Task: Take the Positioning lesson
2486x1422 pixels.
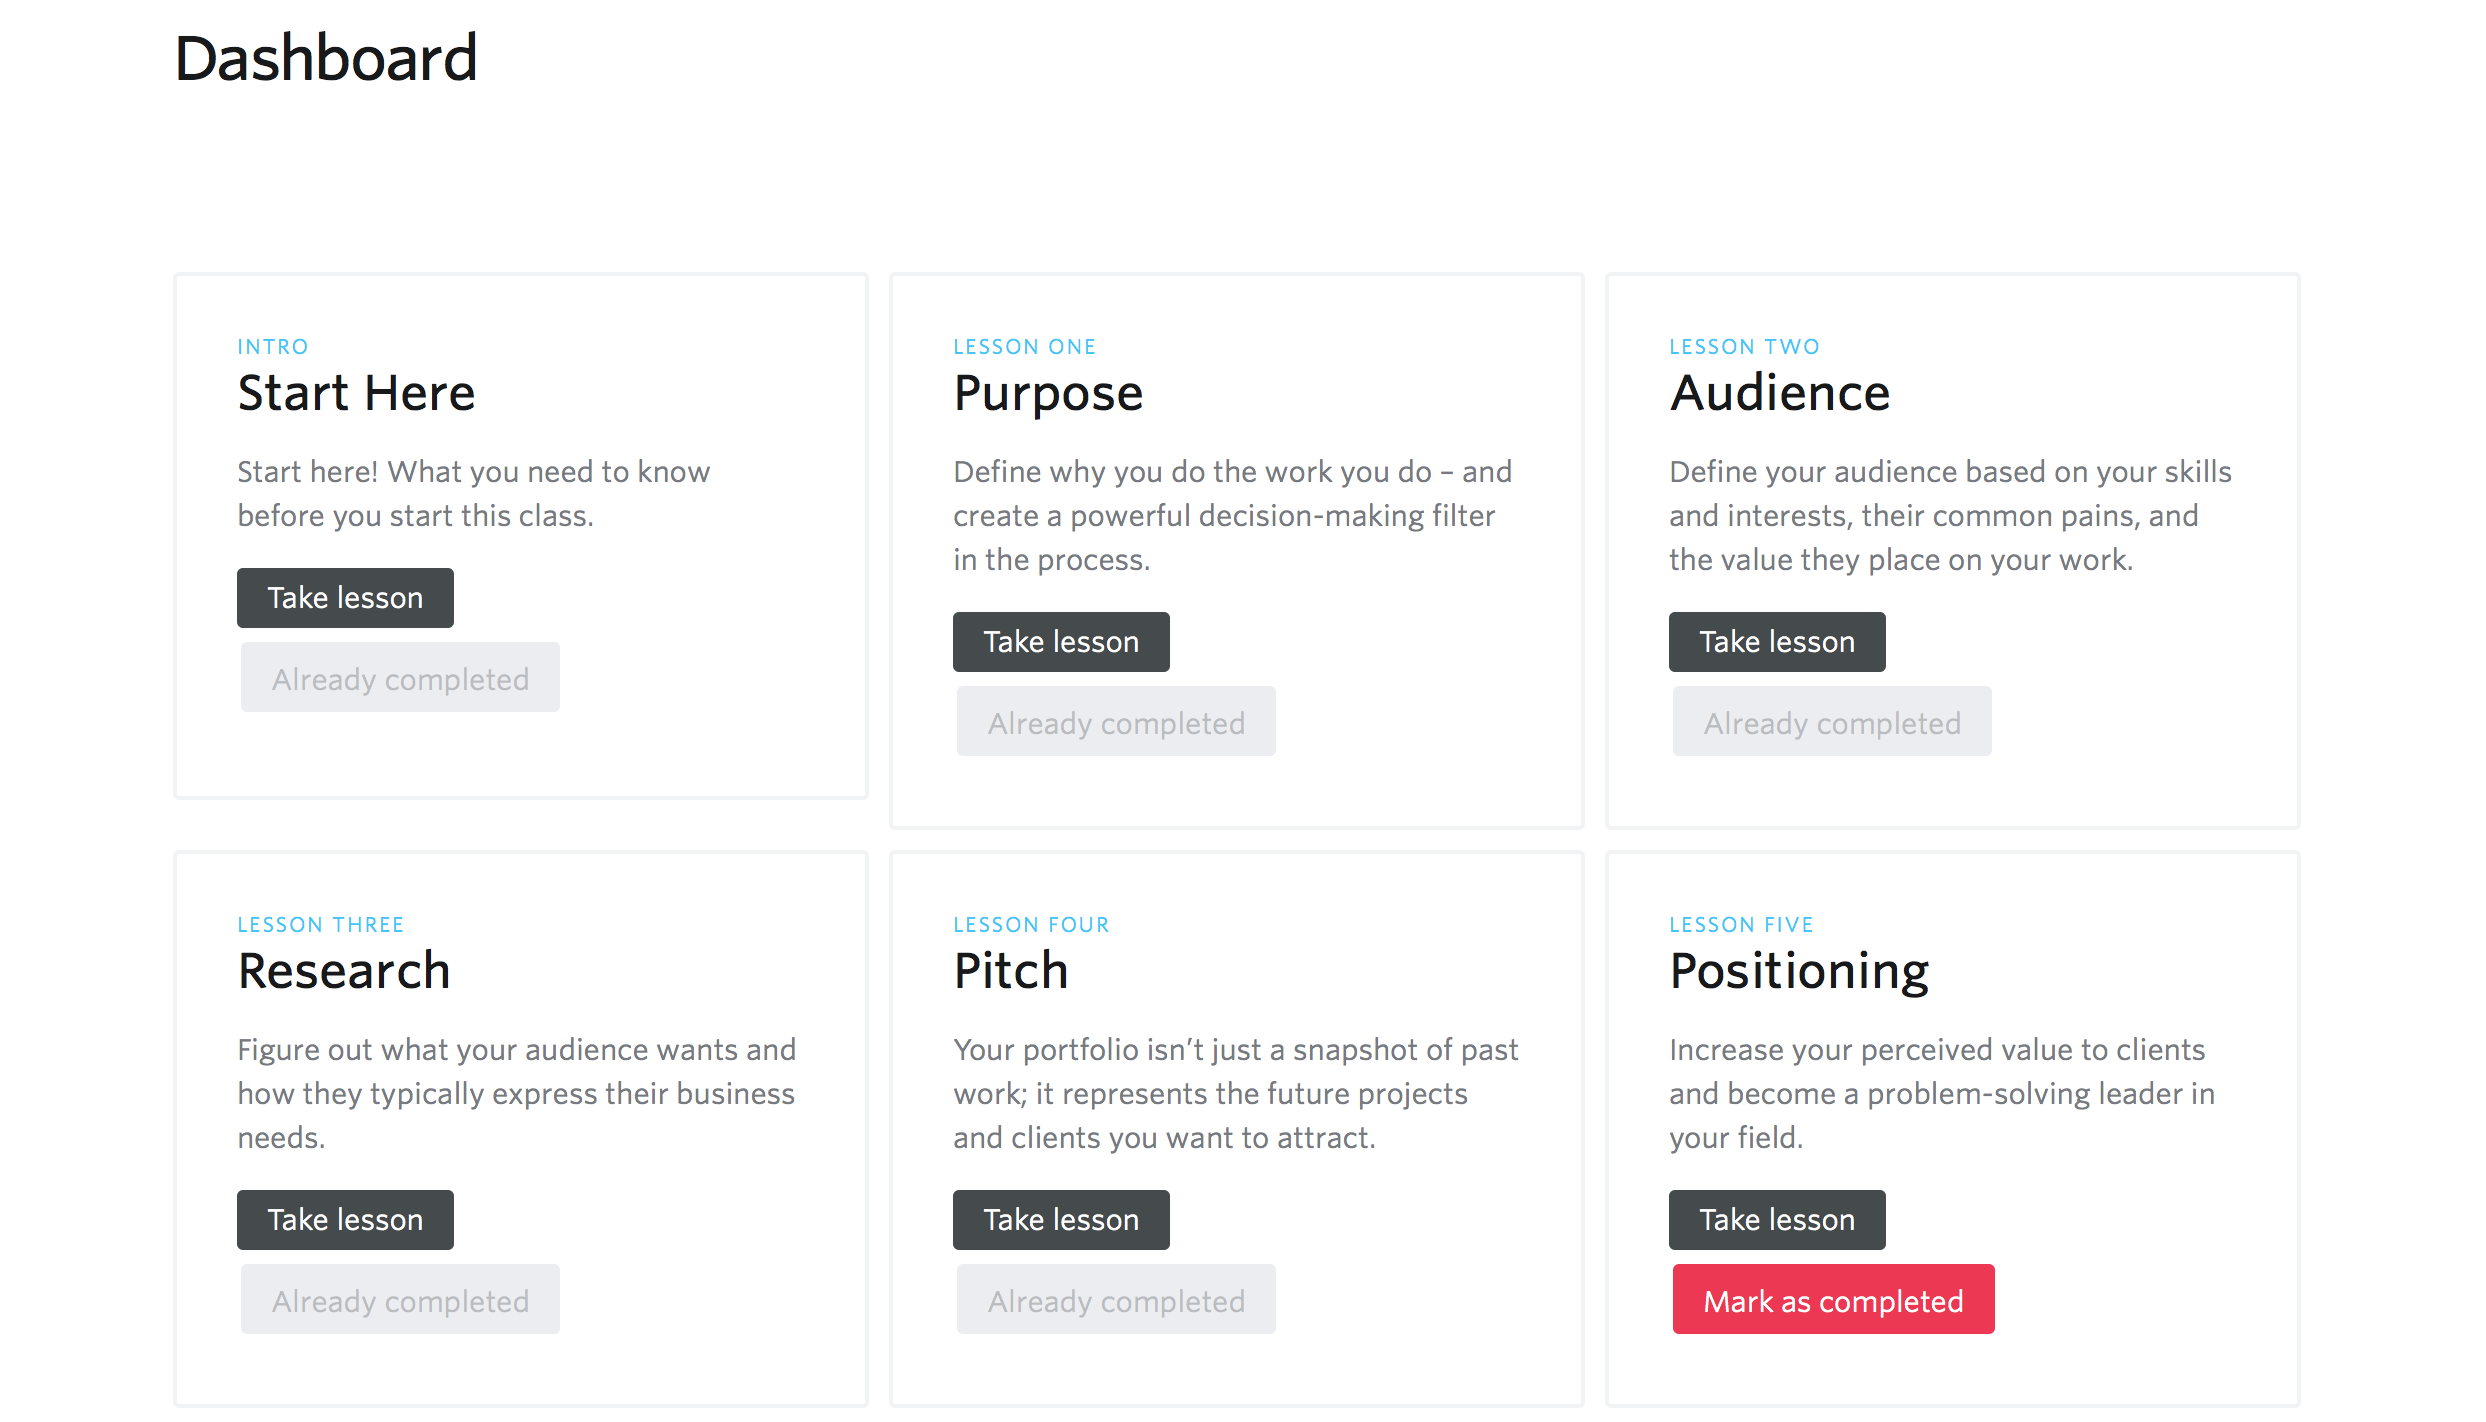Action: (x=1777, y=1220)
